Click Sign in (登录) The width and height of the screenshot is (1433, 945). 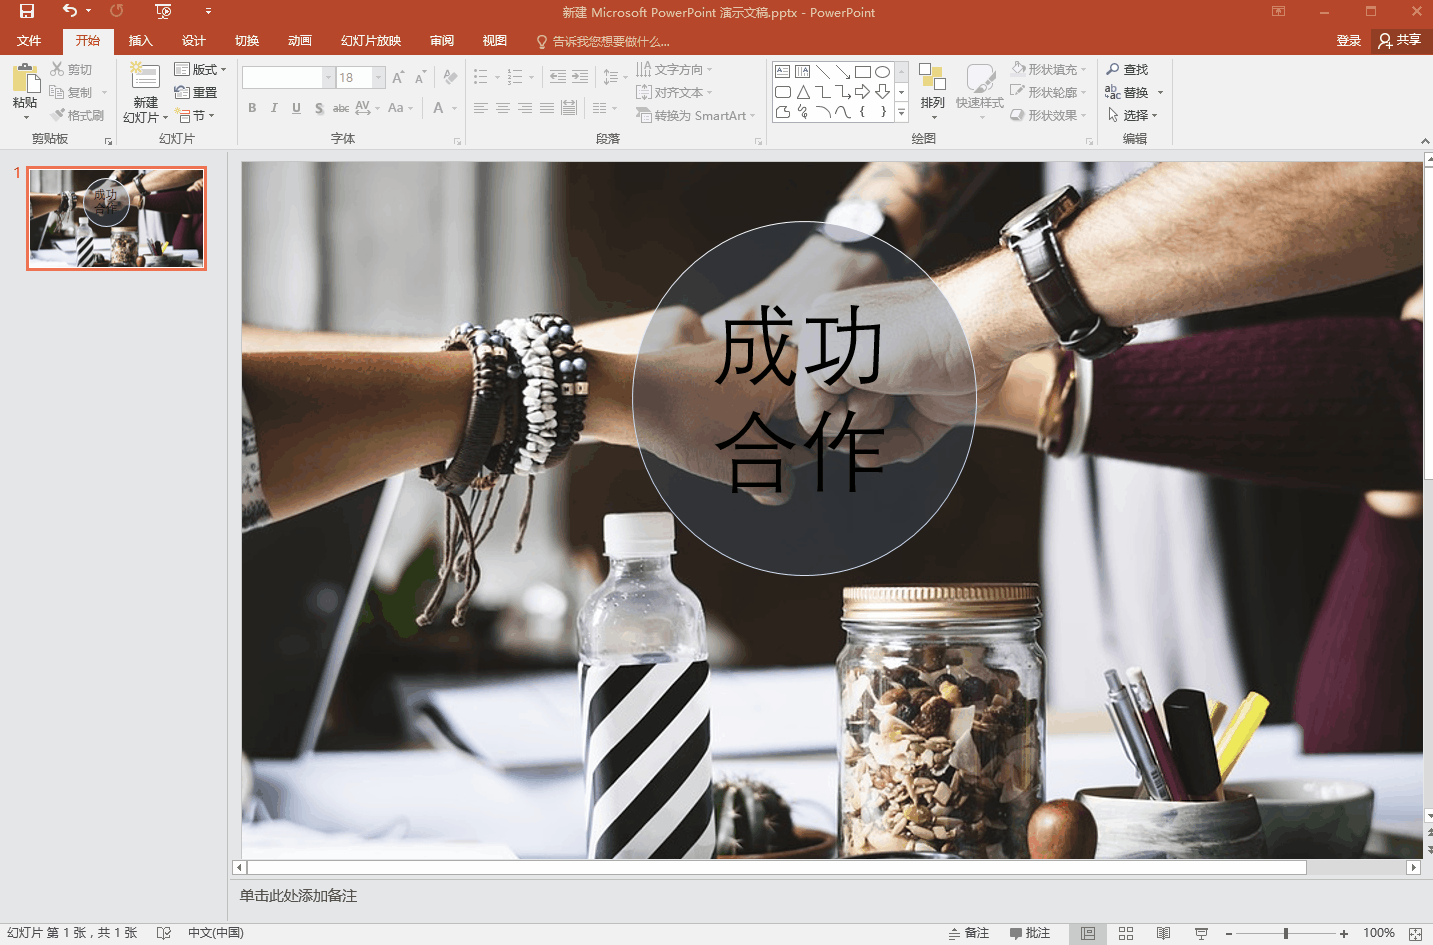(1348, 41)
